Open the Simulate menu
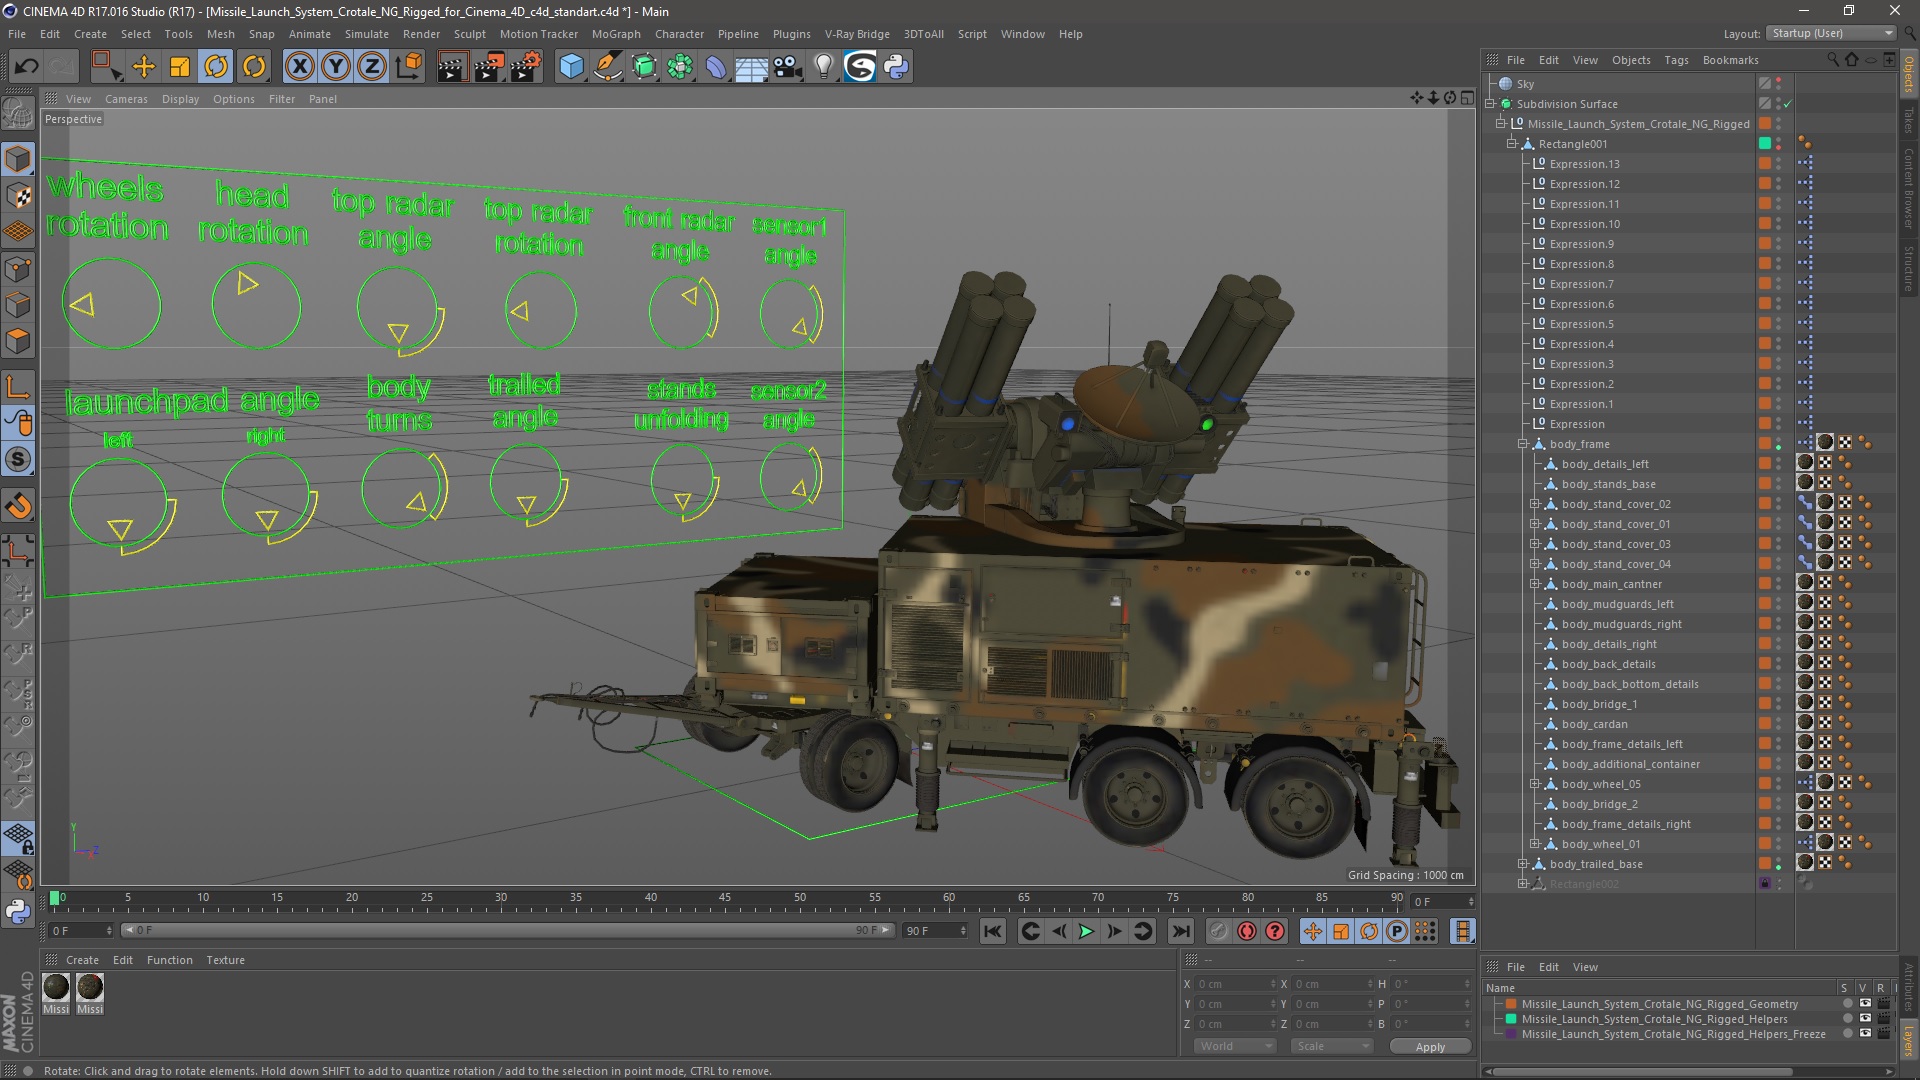 point(367,34)
